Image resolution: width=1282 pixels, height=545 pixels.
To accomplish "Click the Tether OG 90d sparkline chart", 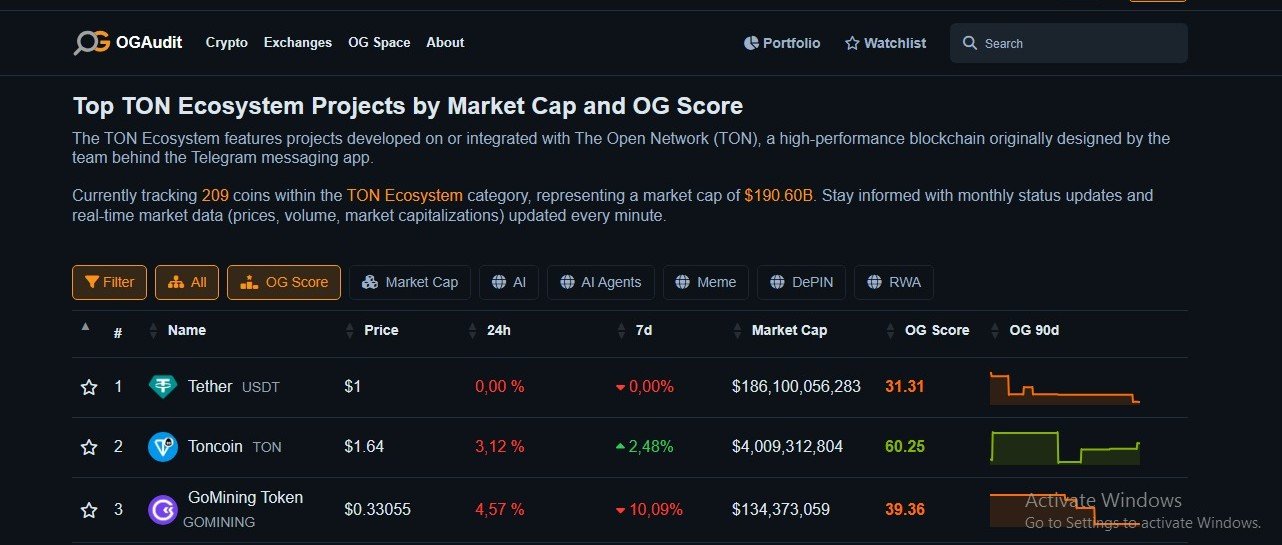I will tap(1064, 388).
